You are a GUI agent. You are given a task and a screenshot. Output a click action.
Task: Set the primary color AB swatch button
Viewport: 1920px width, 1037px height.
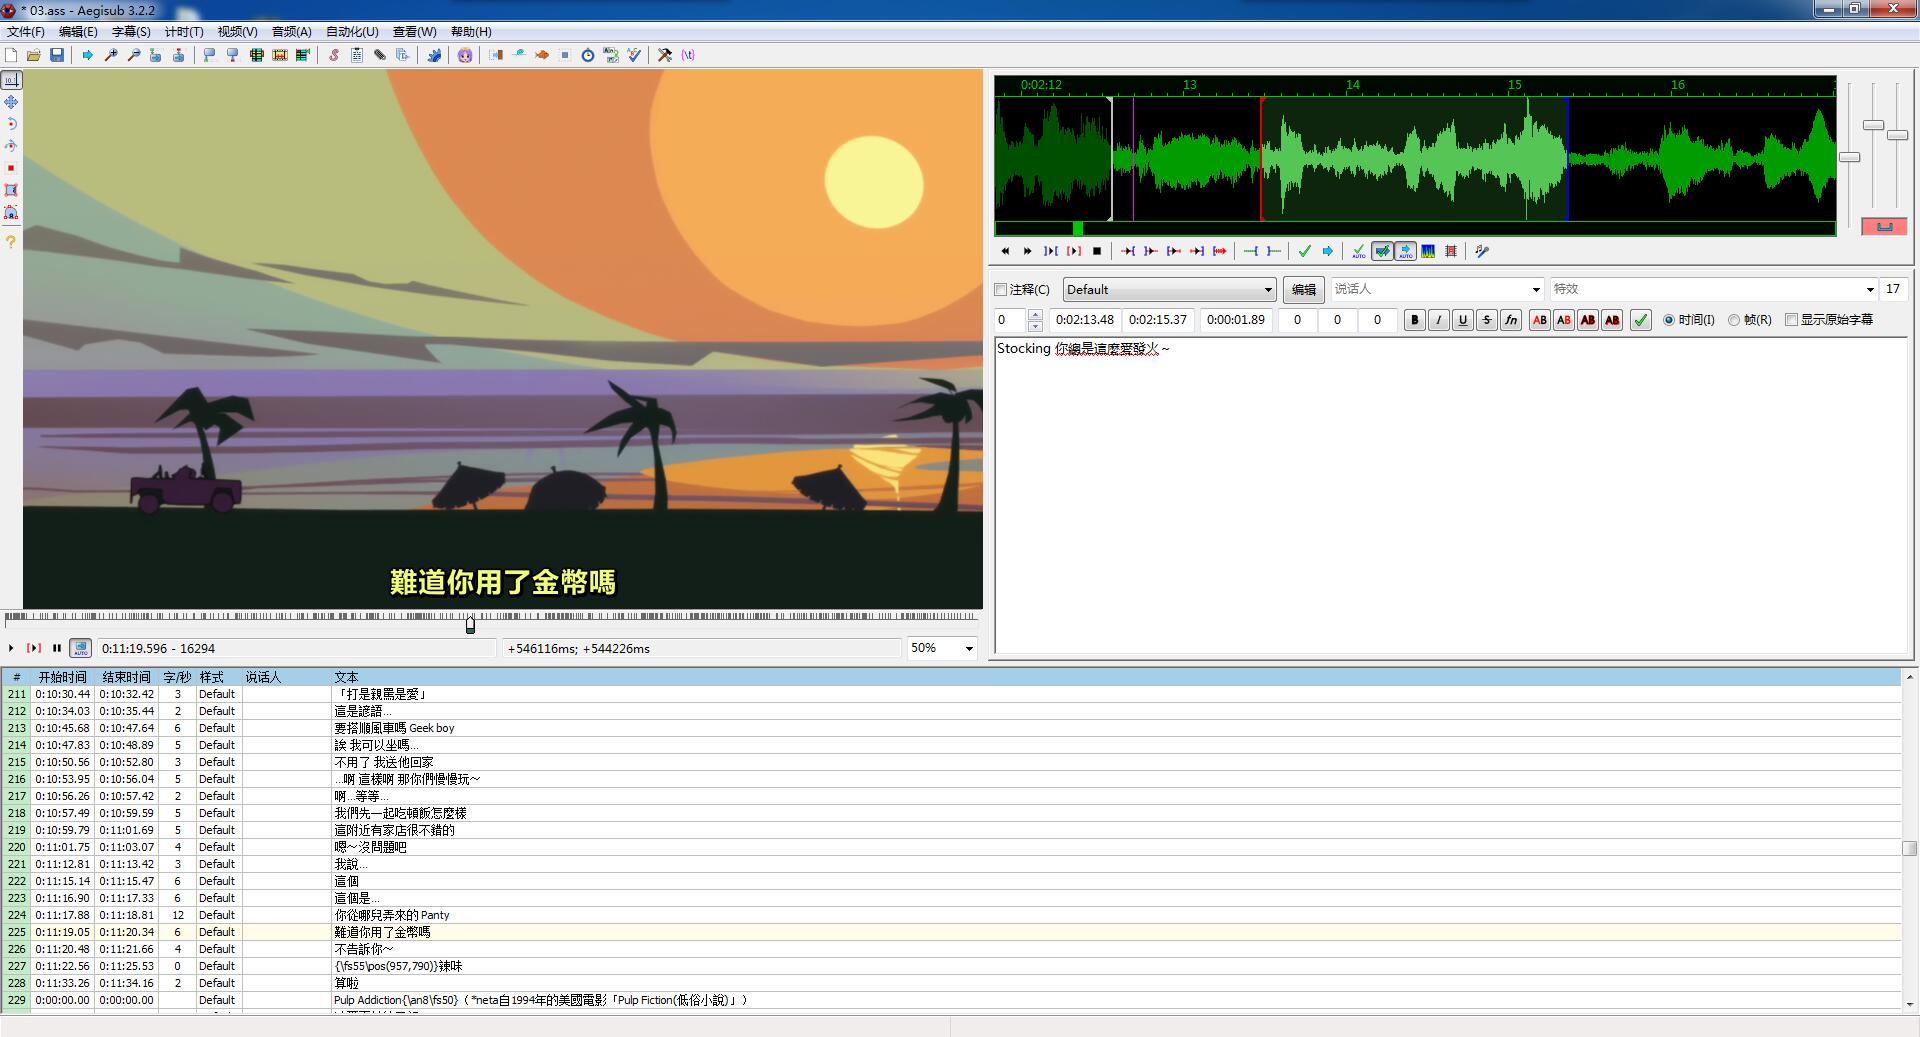[1540, 320]
